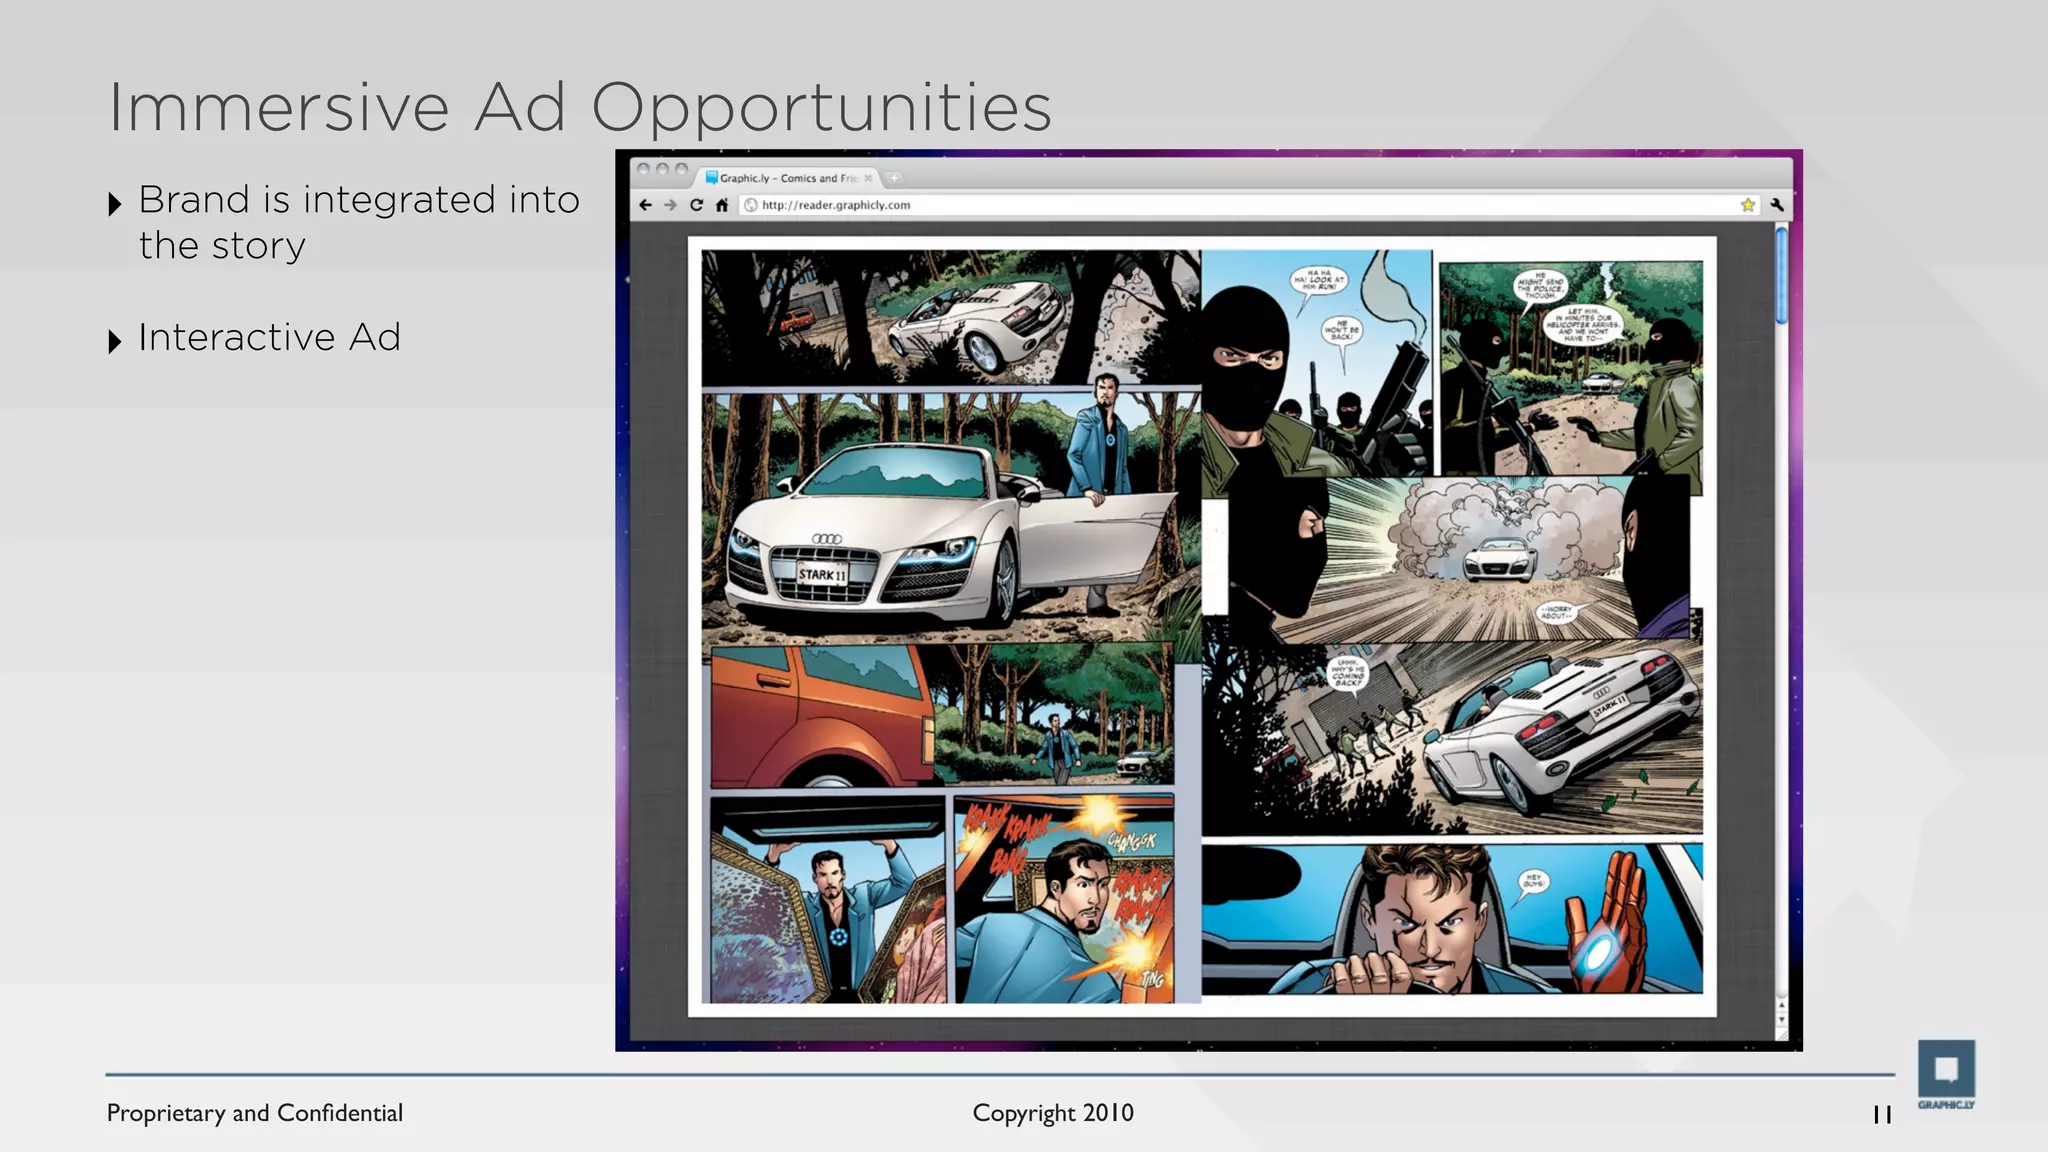2048x1152 pixels.
Task: Click the reader.graphicly.com address field
Action: (1248, 205)
